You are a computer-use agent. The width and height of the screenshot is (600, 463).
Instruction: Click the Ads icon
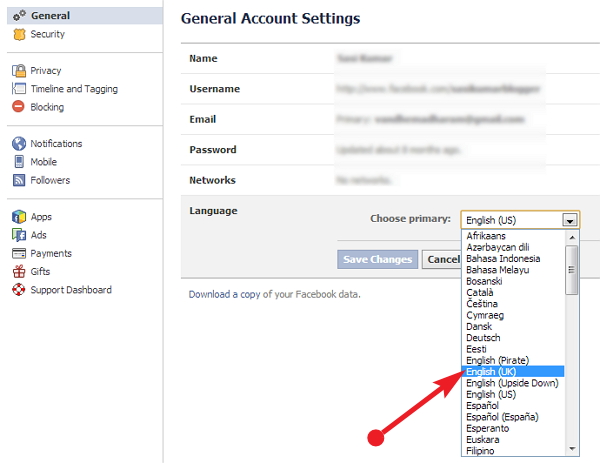(x=19, y=235)
